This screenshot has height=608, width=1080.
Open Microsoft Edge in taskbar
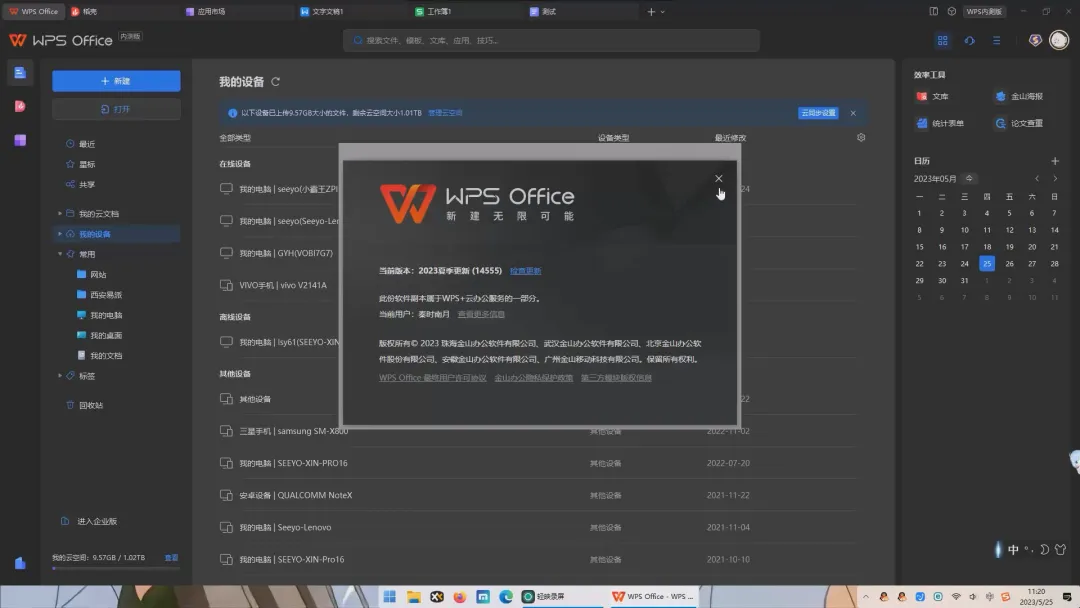coord(506,596)
